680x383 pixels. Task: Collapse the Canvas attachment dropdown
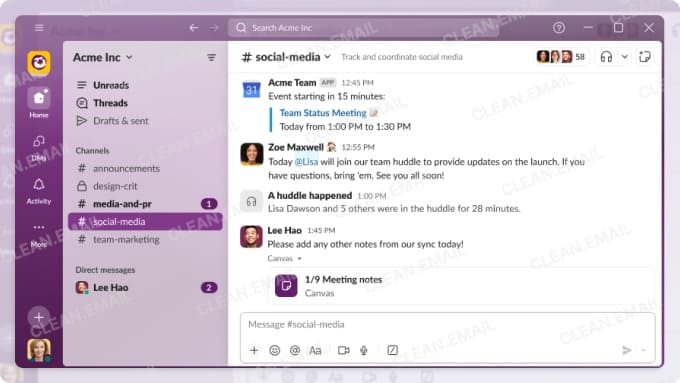tap(284, 259)
